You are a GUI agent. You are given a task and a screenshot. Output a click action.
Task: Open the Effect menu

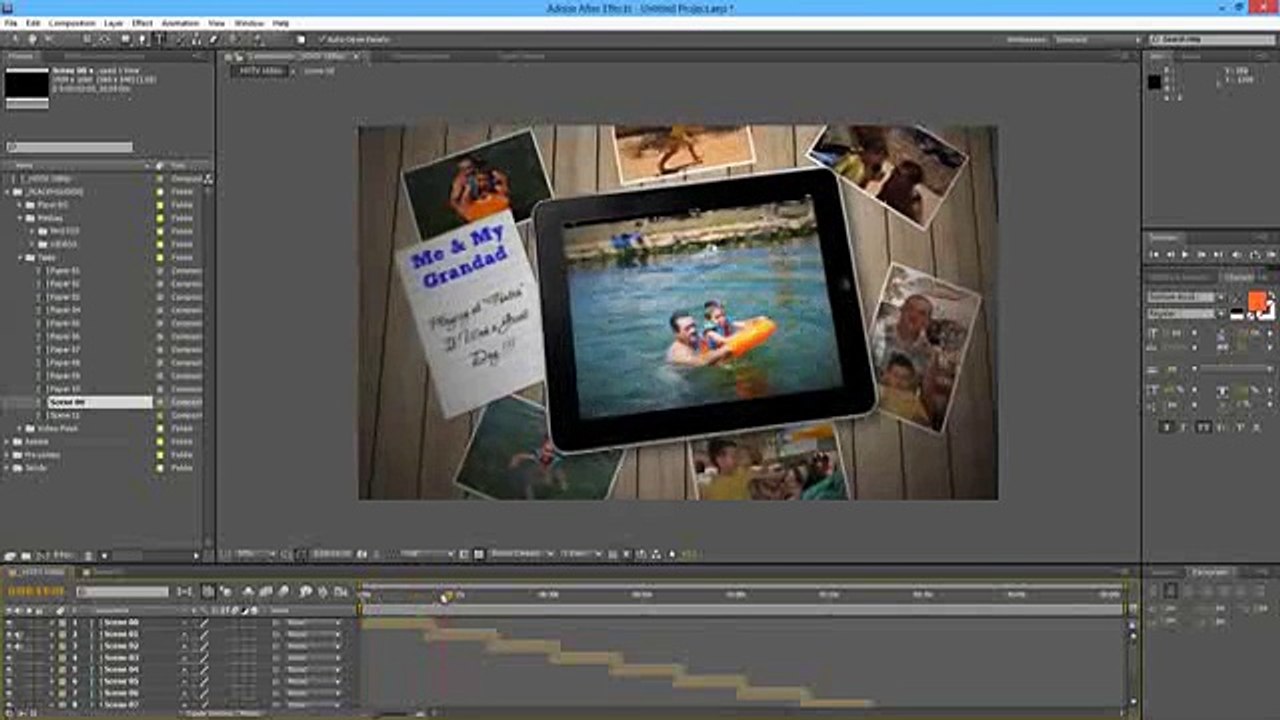click(x=142, y=23)
